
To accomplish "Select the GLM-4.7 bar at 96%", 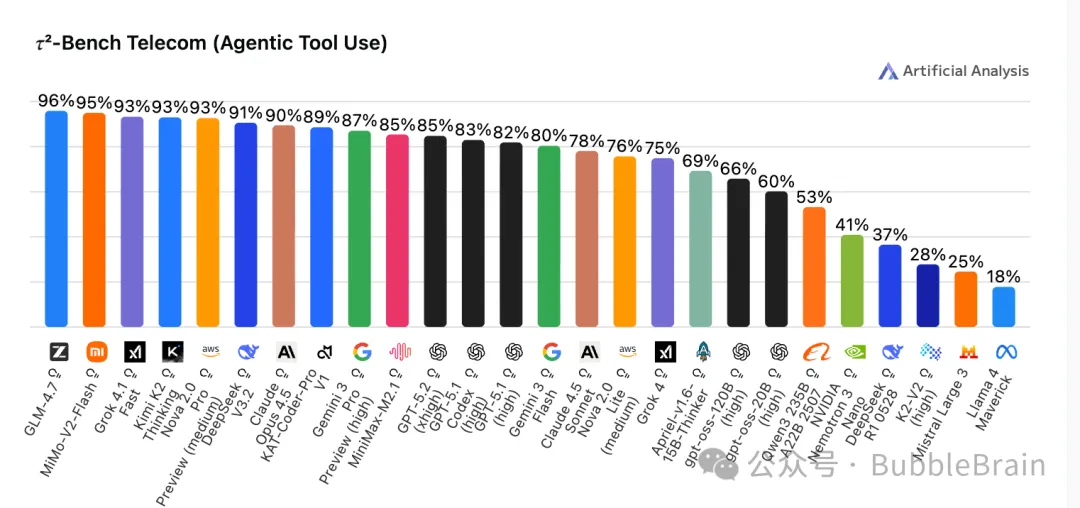I will (x=57, y=218).
